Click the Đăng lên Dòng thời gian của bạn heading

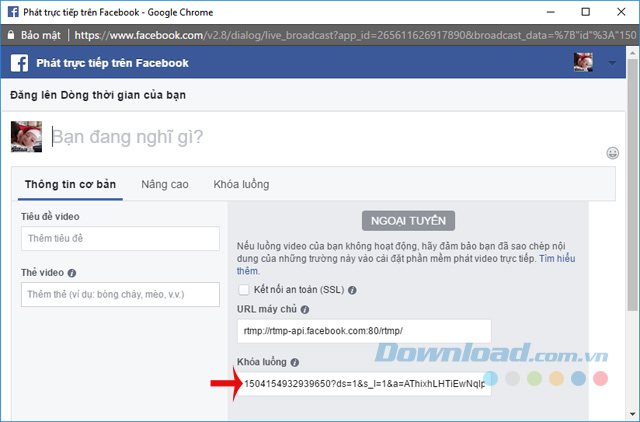(98, 95)
